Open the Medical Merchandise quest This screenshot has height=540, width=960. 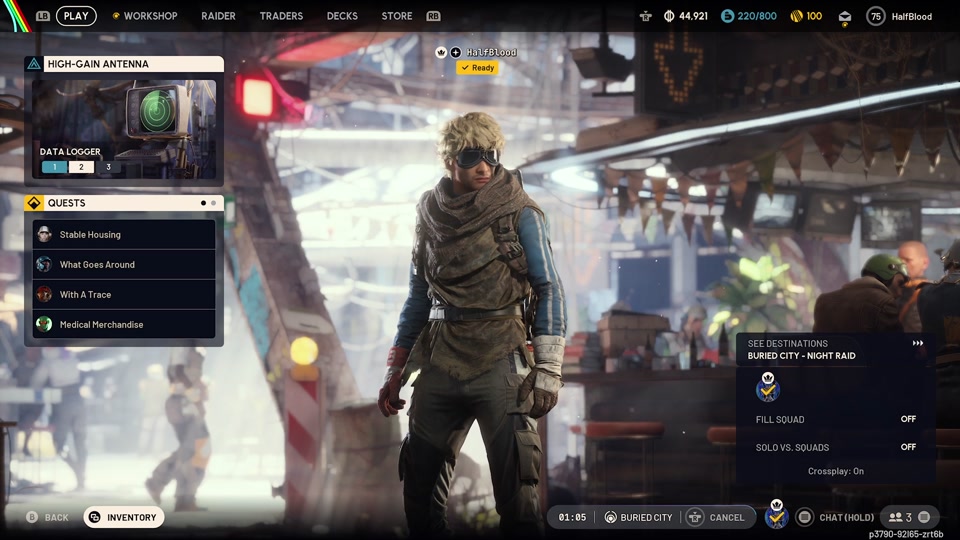click(124, 324)
